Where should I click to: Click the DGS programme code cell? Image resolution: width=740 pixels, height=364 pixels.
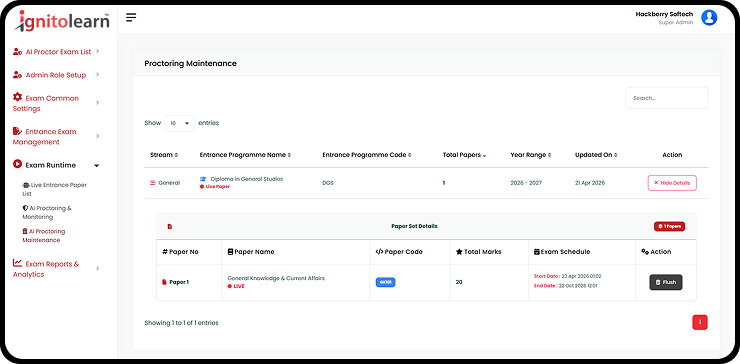tap(328, 183)
